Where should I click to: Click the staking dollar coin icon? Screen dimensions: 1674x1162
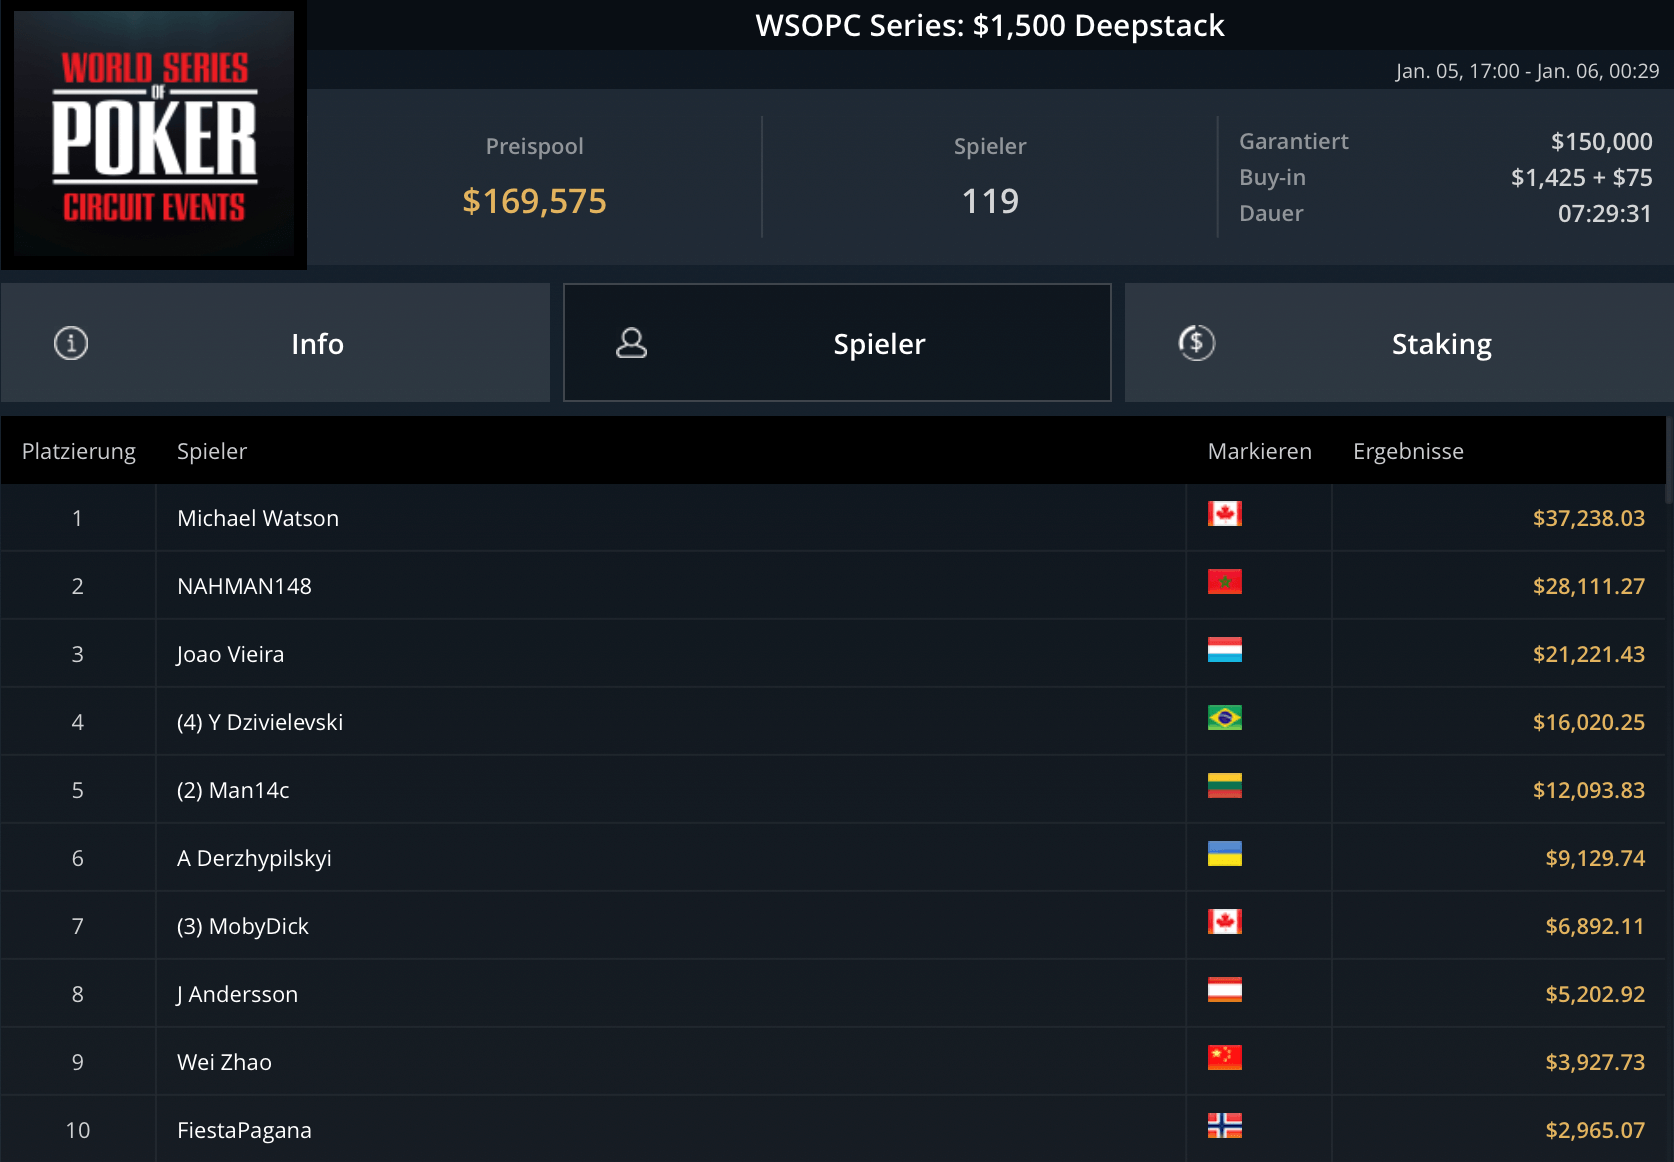coord(1196,343)
